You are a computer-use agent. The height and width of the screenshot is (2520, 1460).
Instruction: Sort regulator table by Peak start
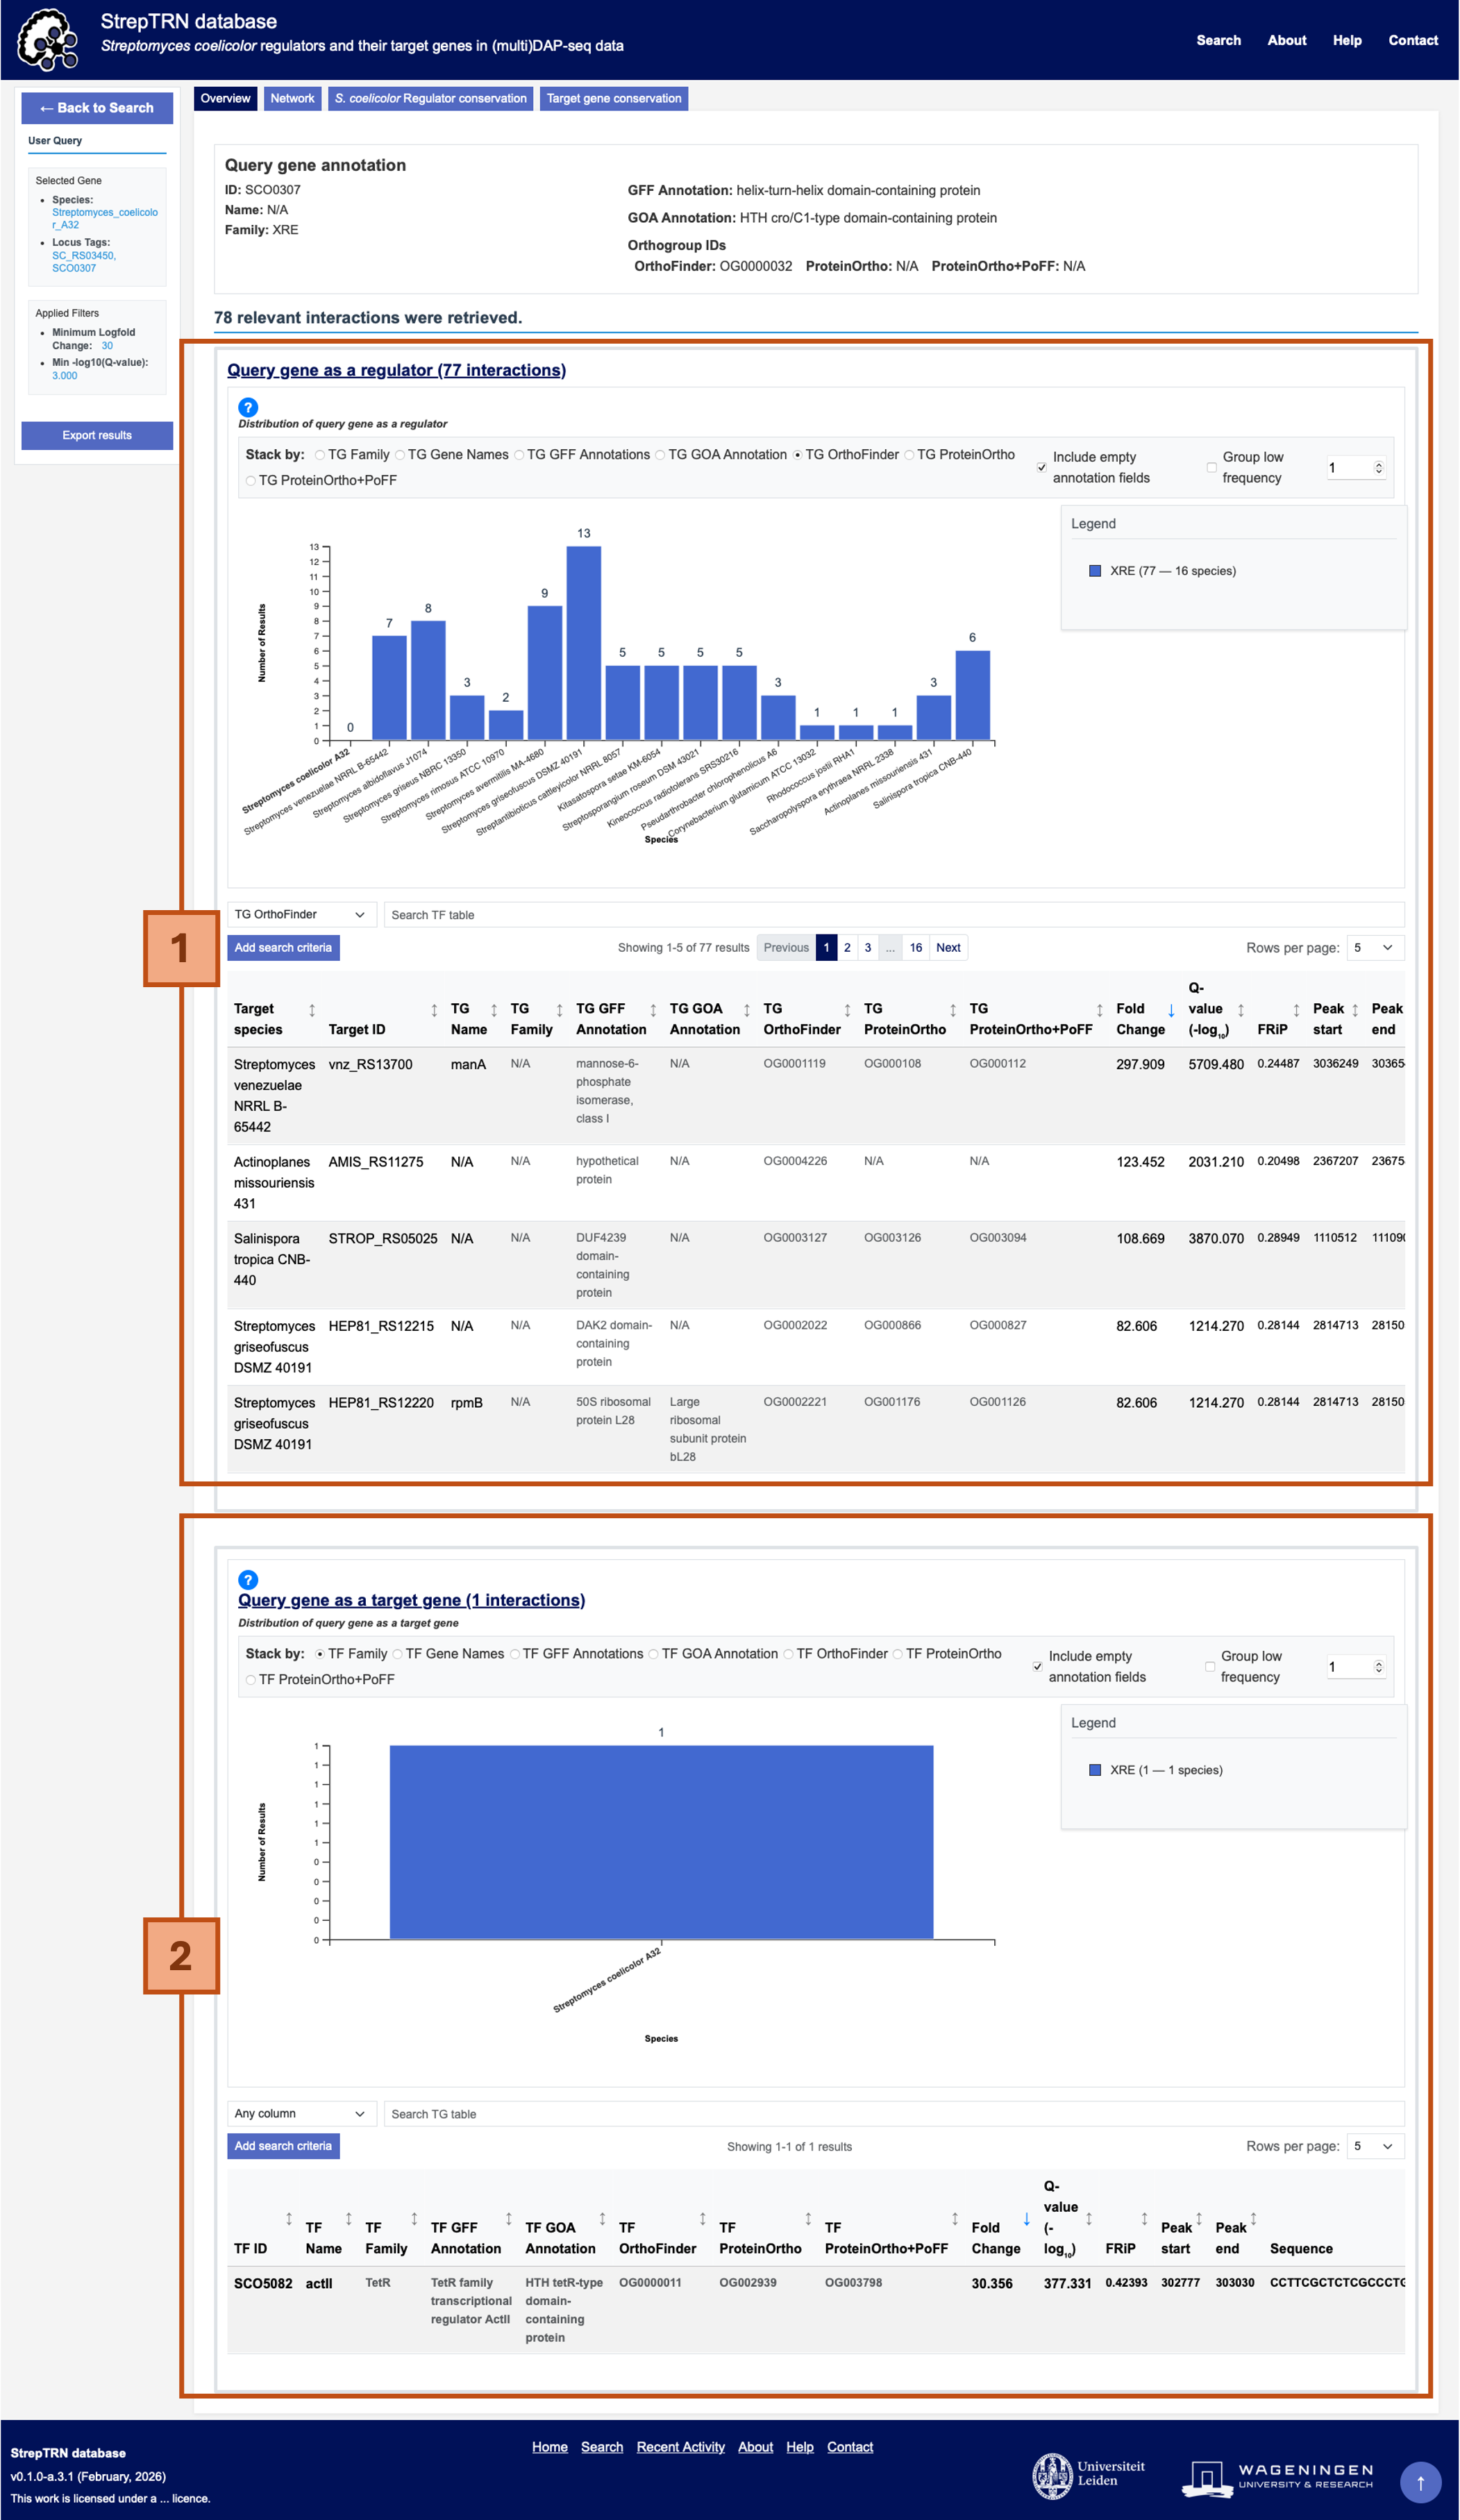1355,1010
